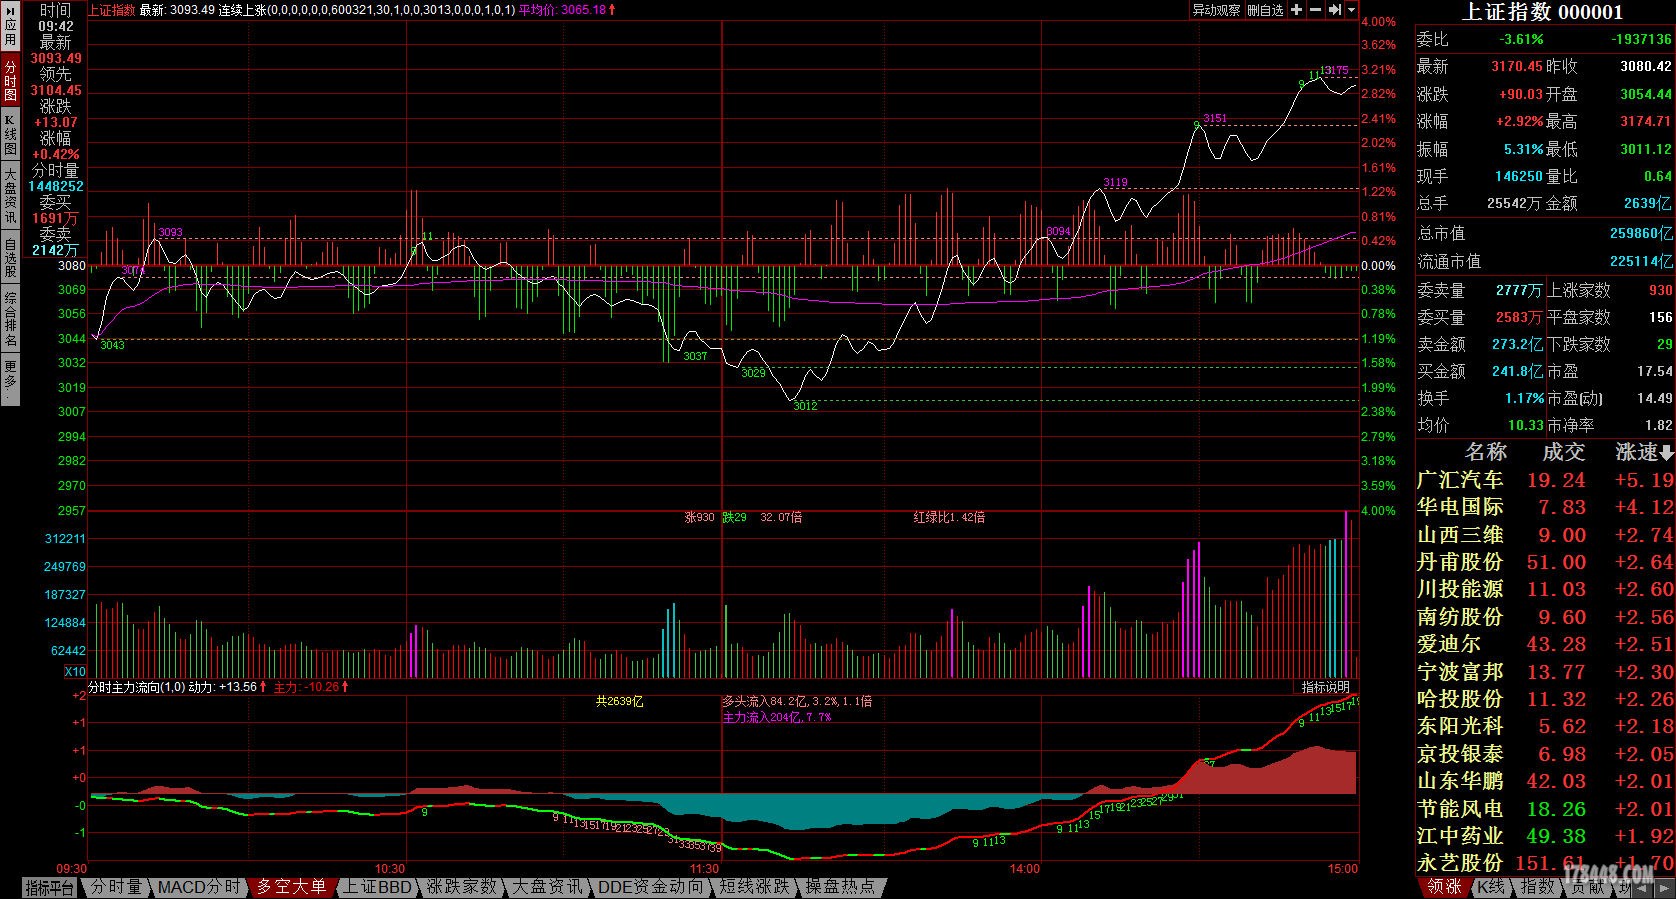Open the 涨跌家数 tab
Viewport: 1676px width, 899px height.
click(x=461, y=887)
